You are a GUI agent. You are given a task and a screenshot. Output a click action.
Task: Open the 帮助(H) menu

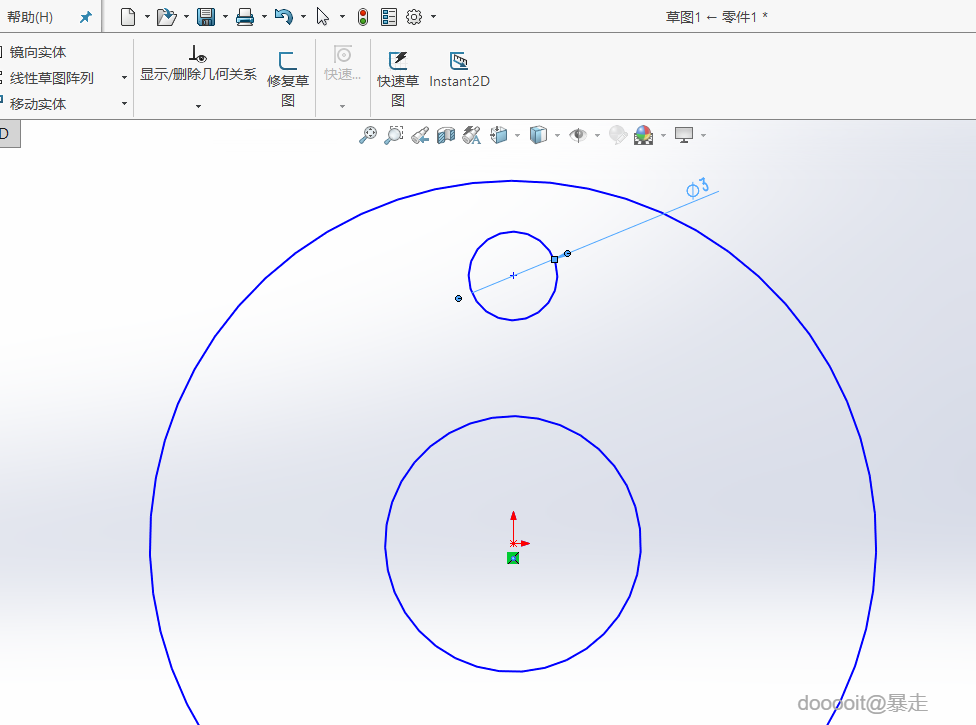tap(30, 17)
